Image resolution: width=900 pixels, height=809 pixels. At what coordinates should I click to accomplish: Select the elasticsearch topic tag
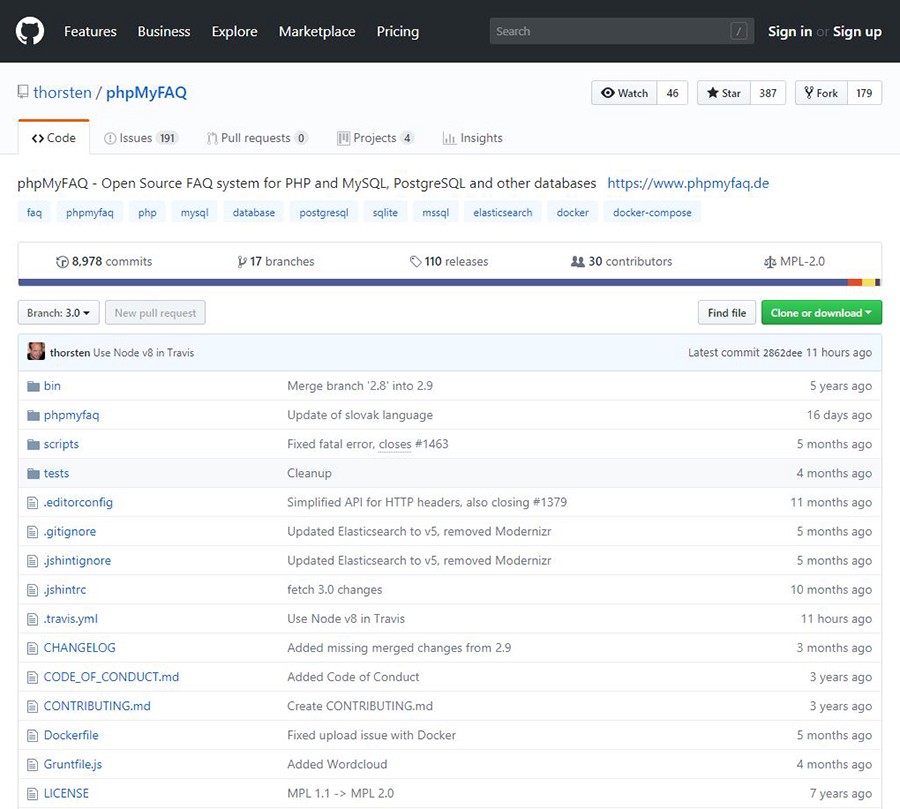coord(503,212)
